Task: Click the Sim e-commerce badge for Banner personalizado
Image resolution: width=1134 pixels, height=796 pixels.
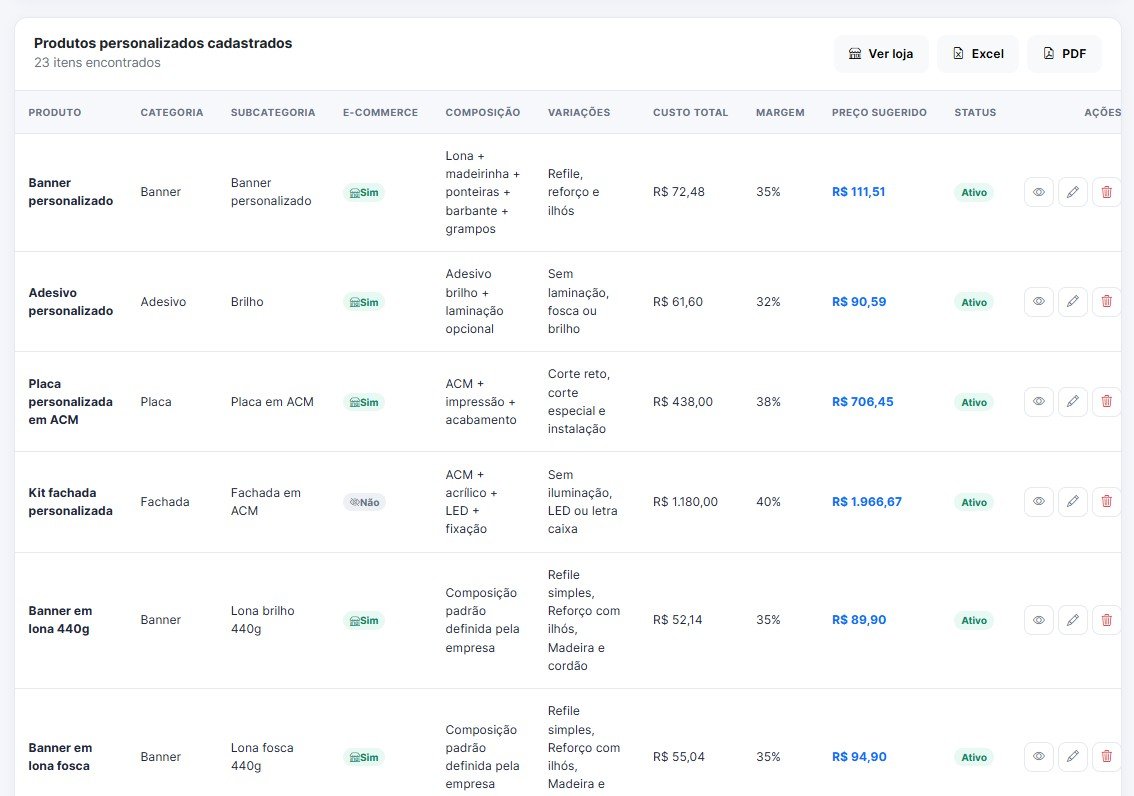Action: pyautogui.click(x=364, y=192)
